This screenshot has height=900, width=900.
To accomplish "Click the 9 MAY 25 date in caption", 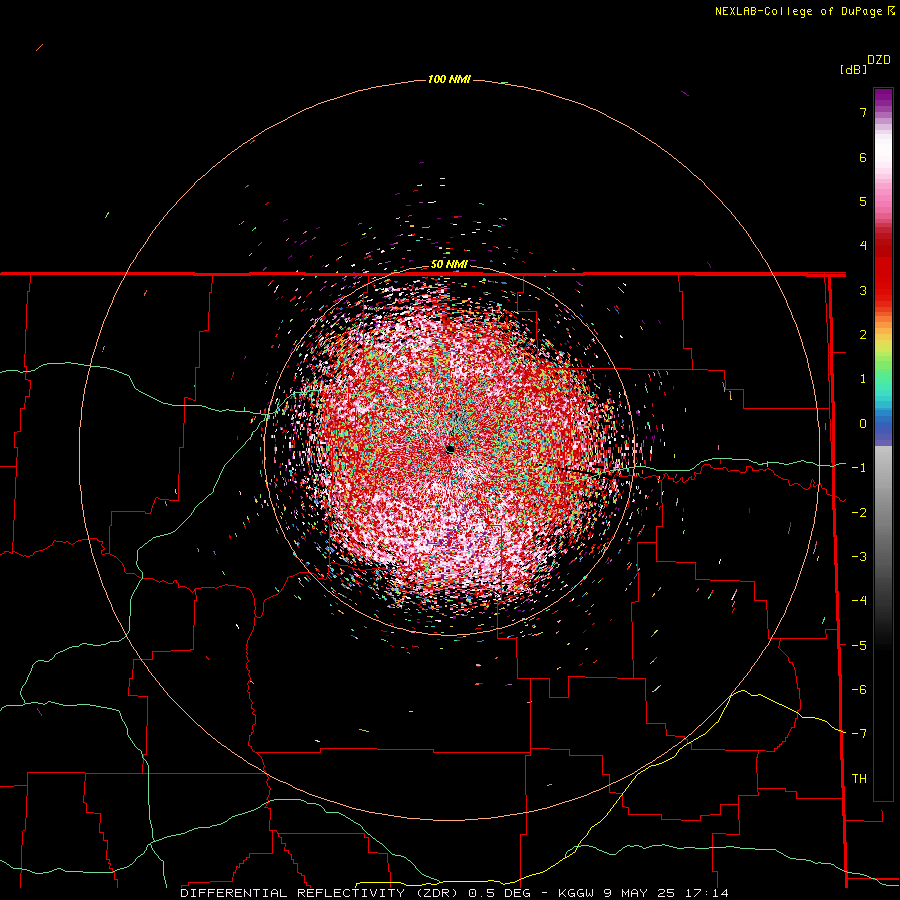I will 640,893.
